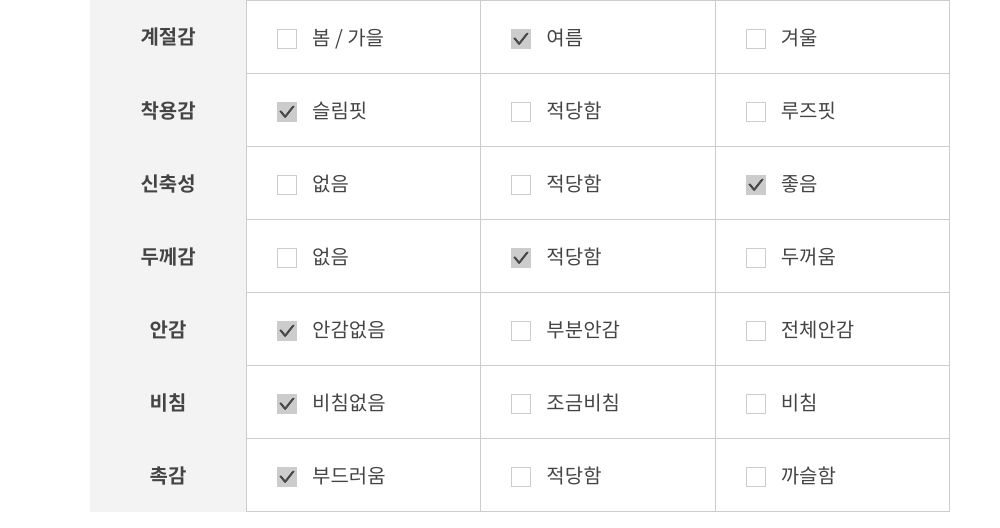
Task: Select the 부분안감 checkbox
Action: click(x=521, y=331)
